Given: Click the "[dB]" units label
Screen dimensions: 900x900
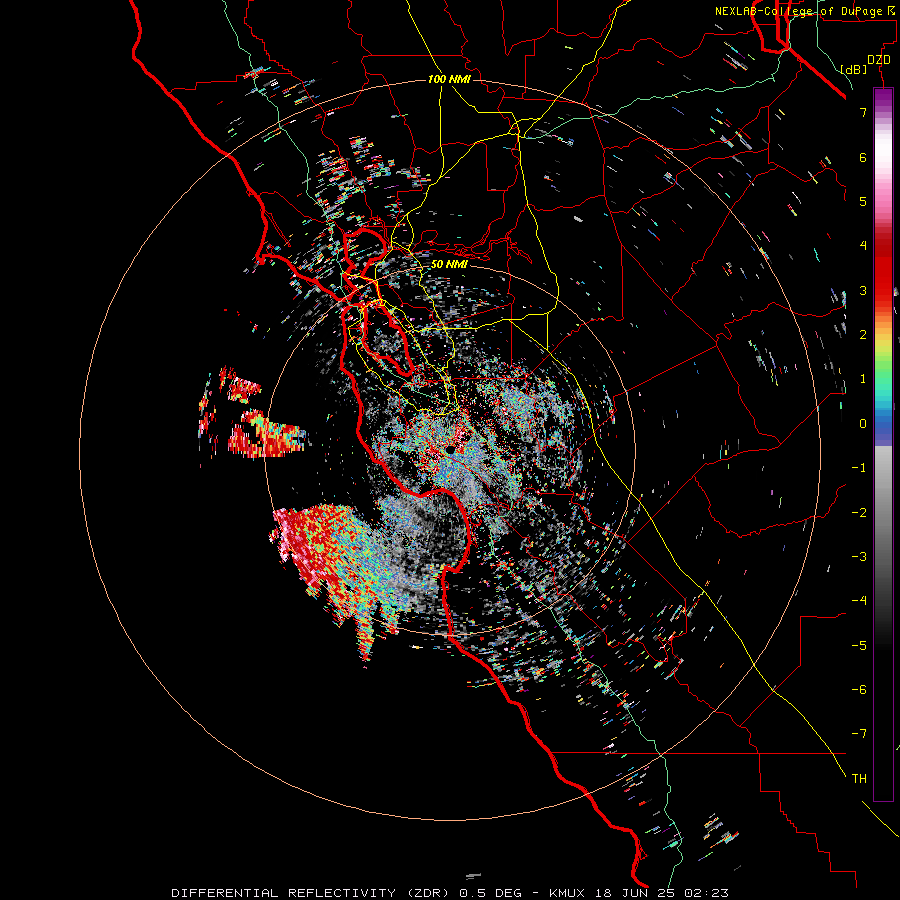Looking at the screenshot, I should click(853, 69).
